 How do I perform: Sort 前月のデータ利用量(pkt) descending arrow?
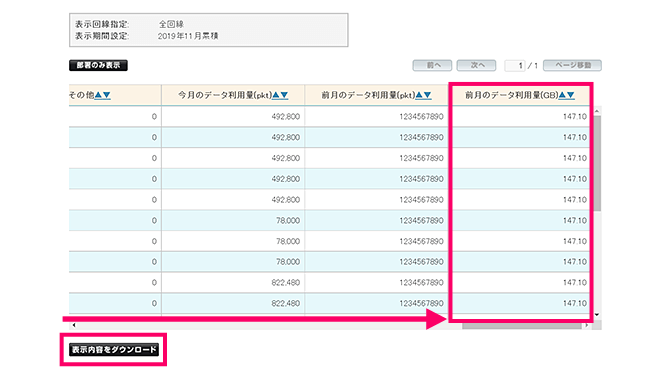[x=427, y=95]
